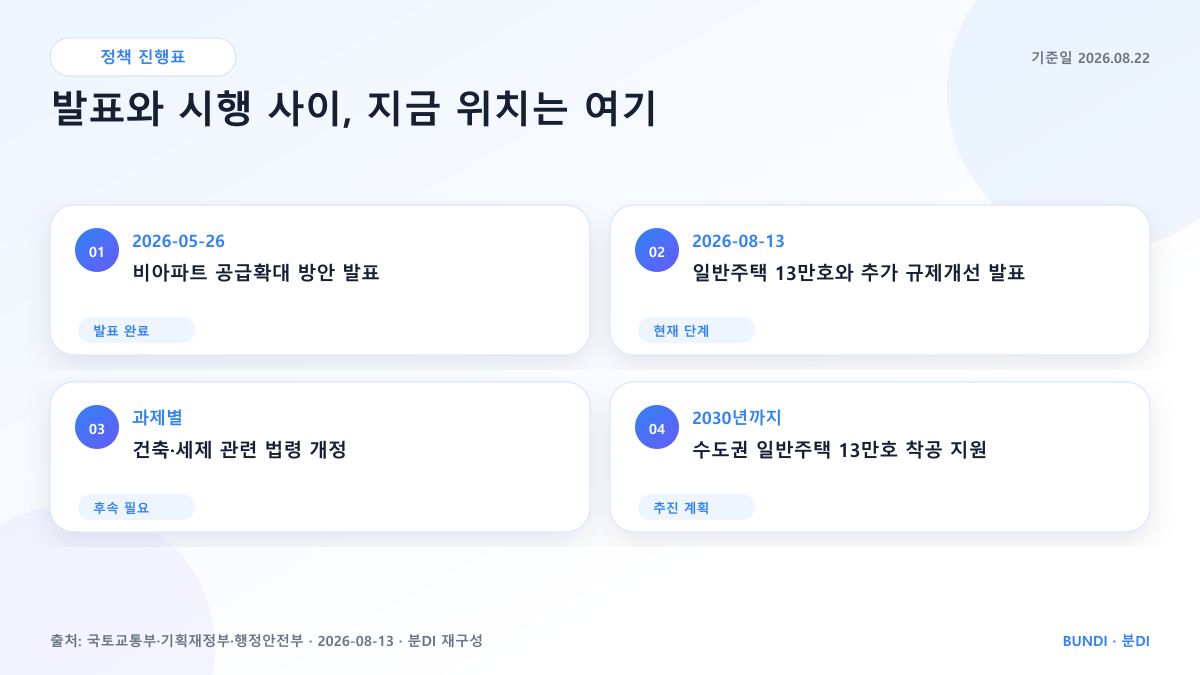Select the 건축·세제 관련 법령 개정 title

(240, 449)
